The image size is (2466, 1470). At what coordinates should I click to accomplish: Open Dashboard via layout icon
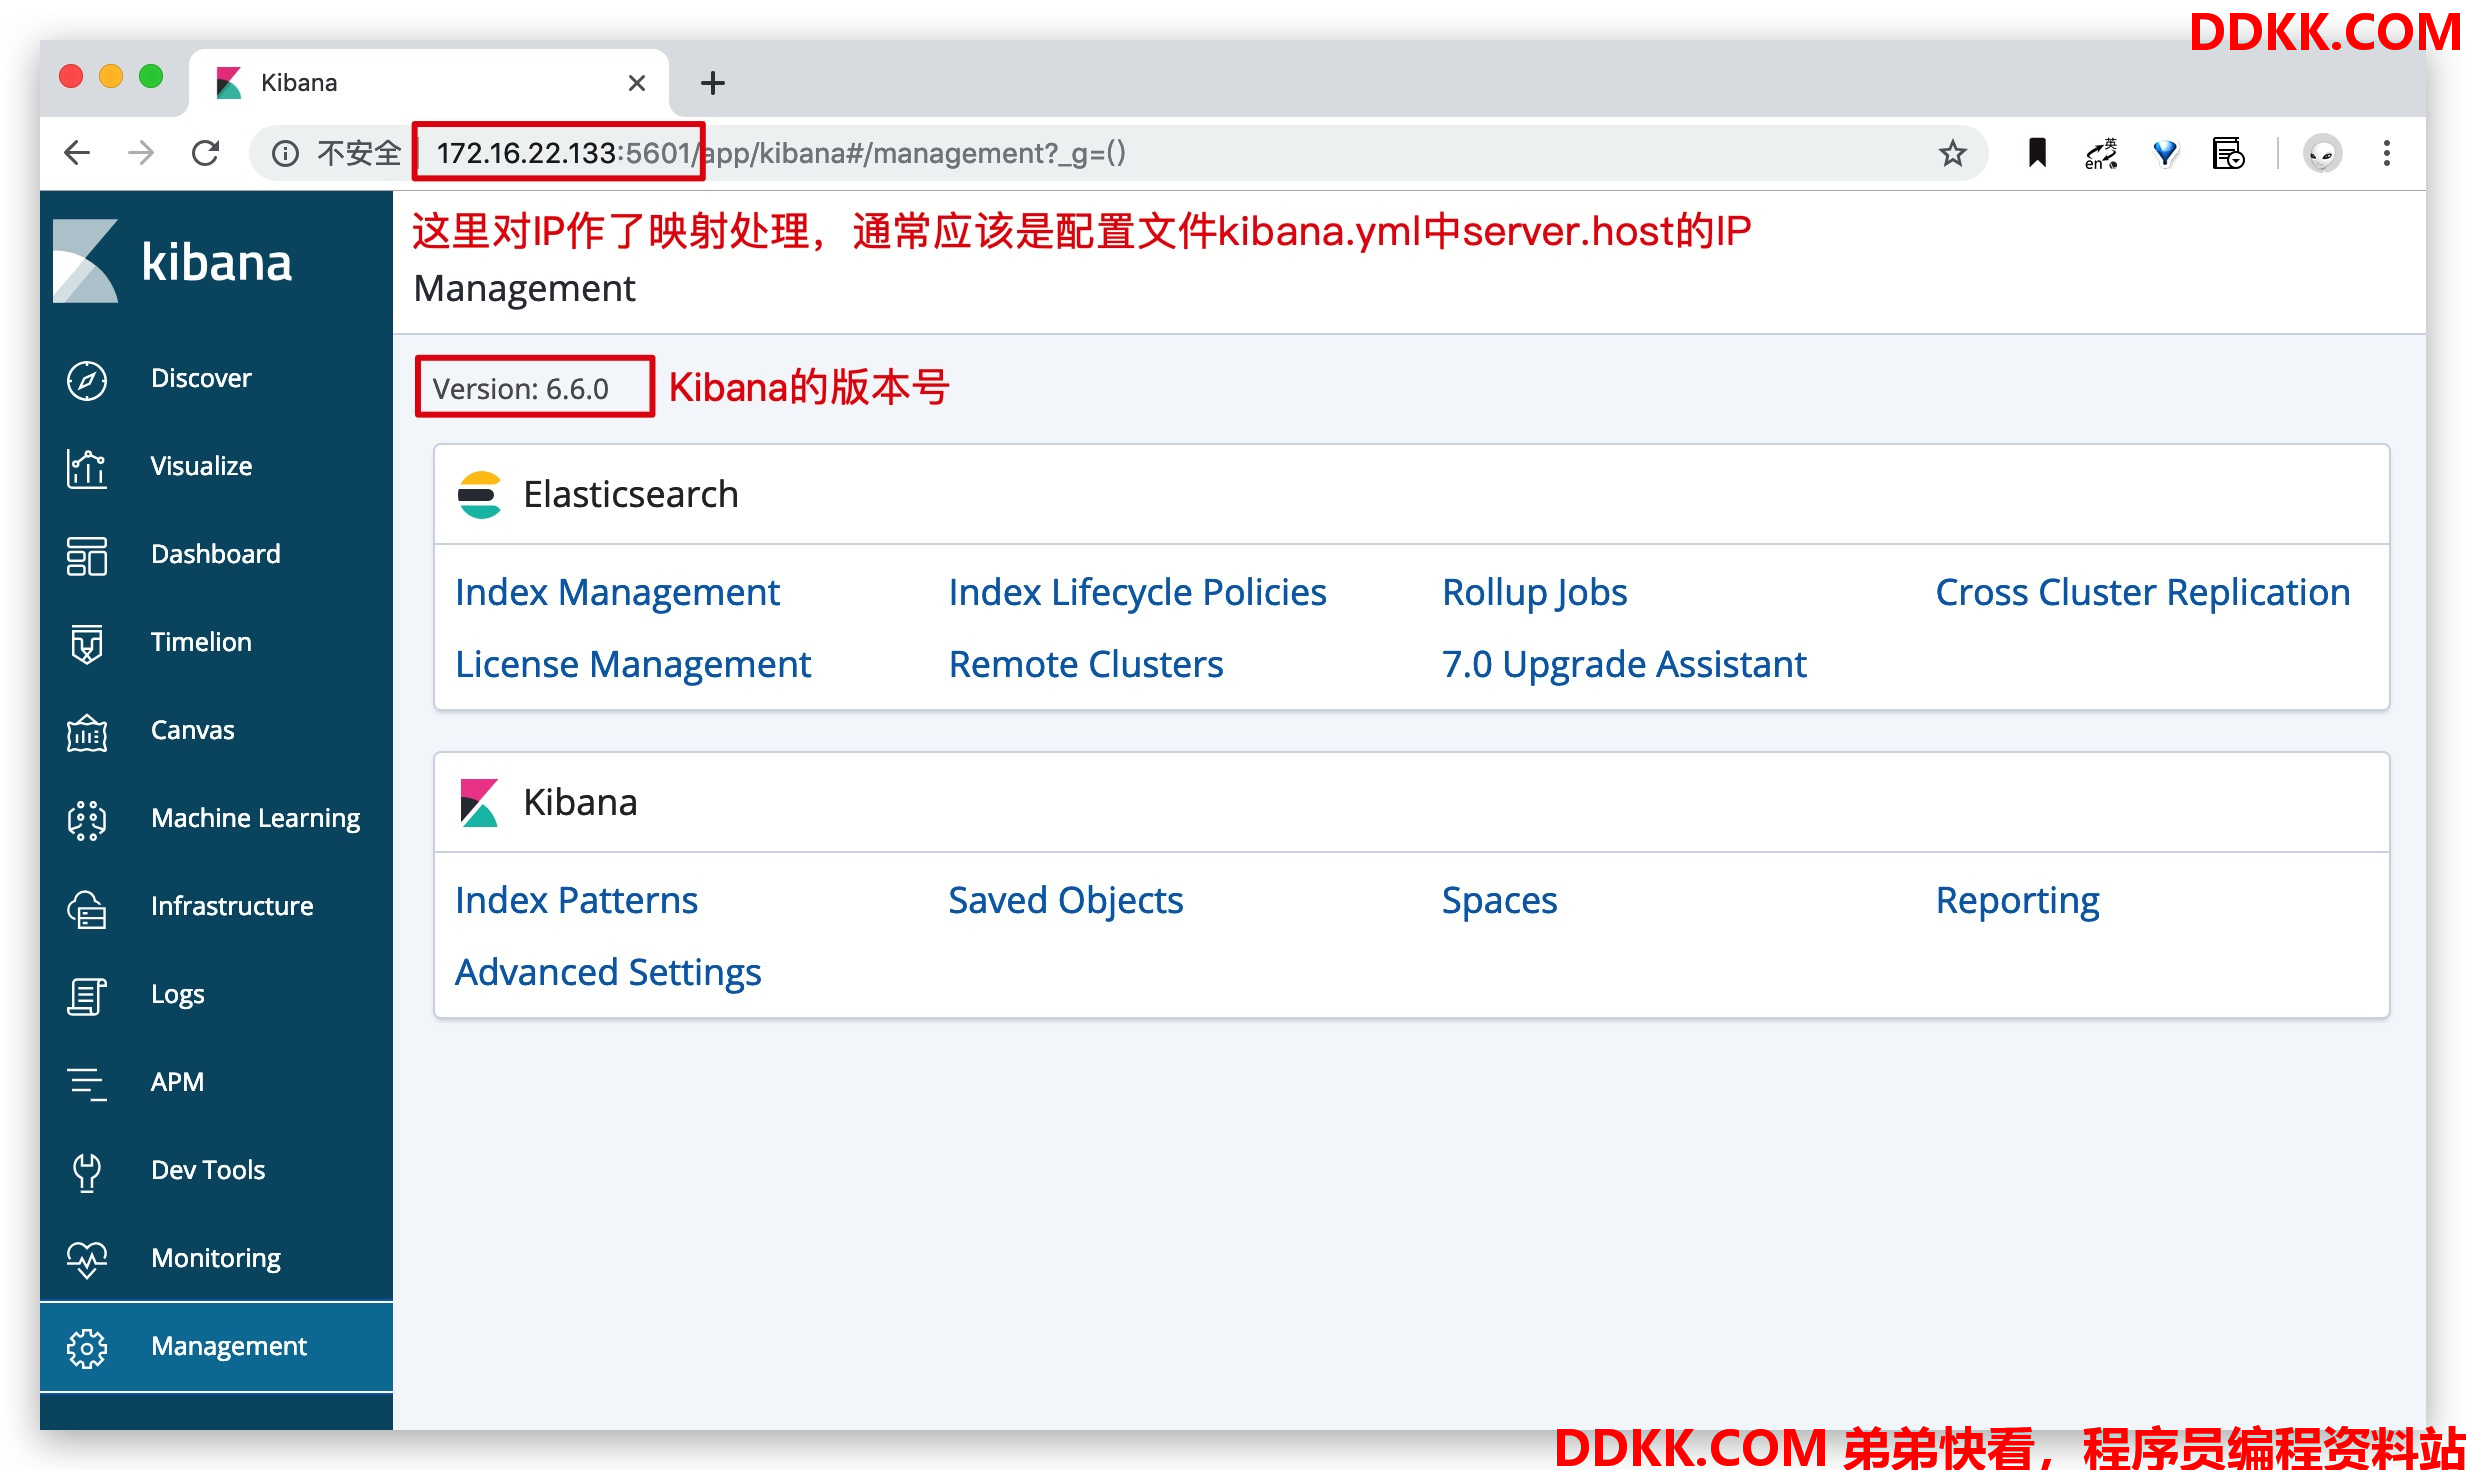click(87, 556)
